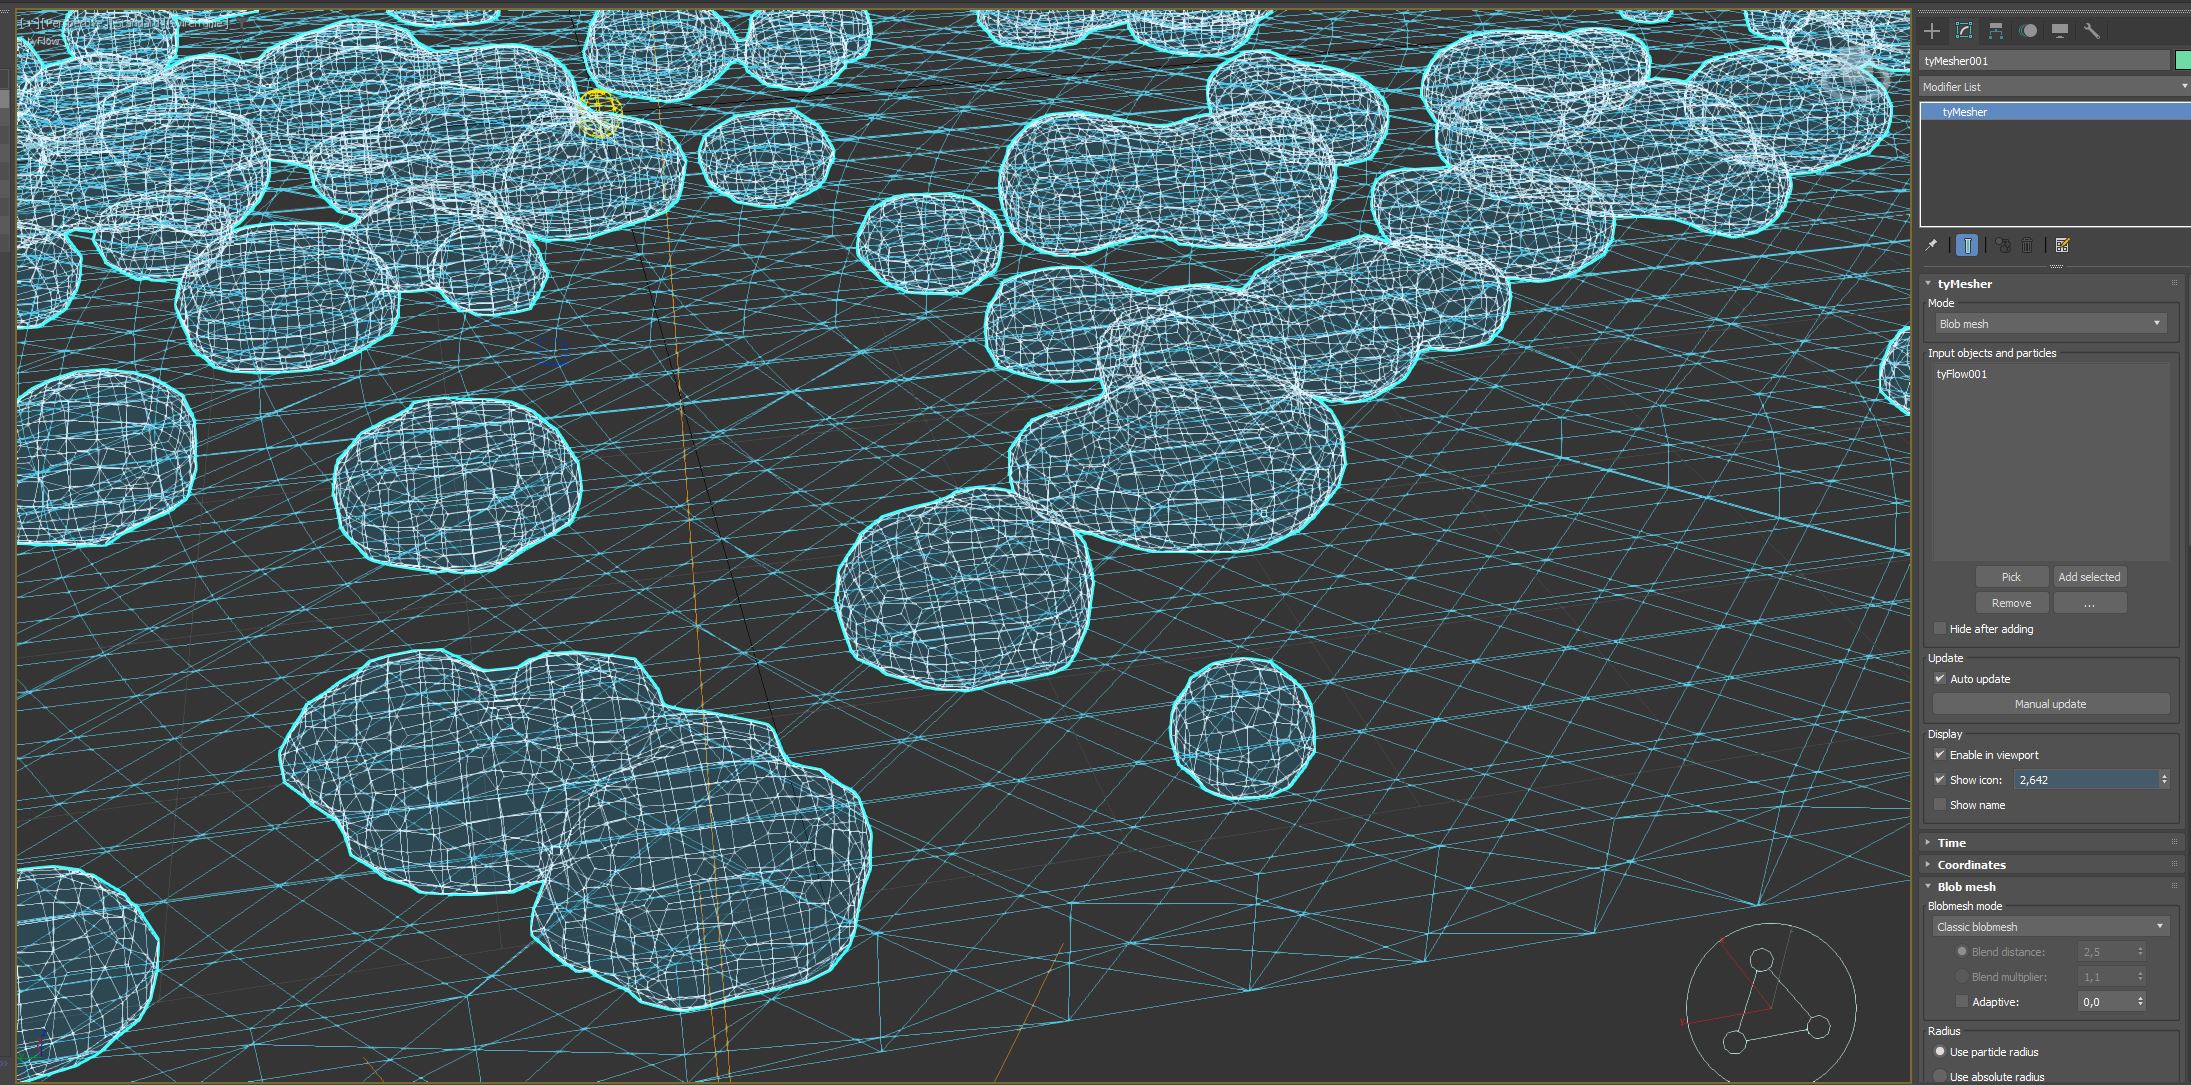Open the Utilities wrench panel
This screenshot has height=1085, width=2191.
2091,31
